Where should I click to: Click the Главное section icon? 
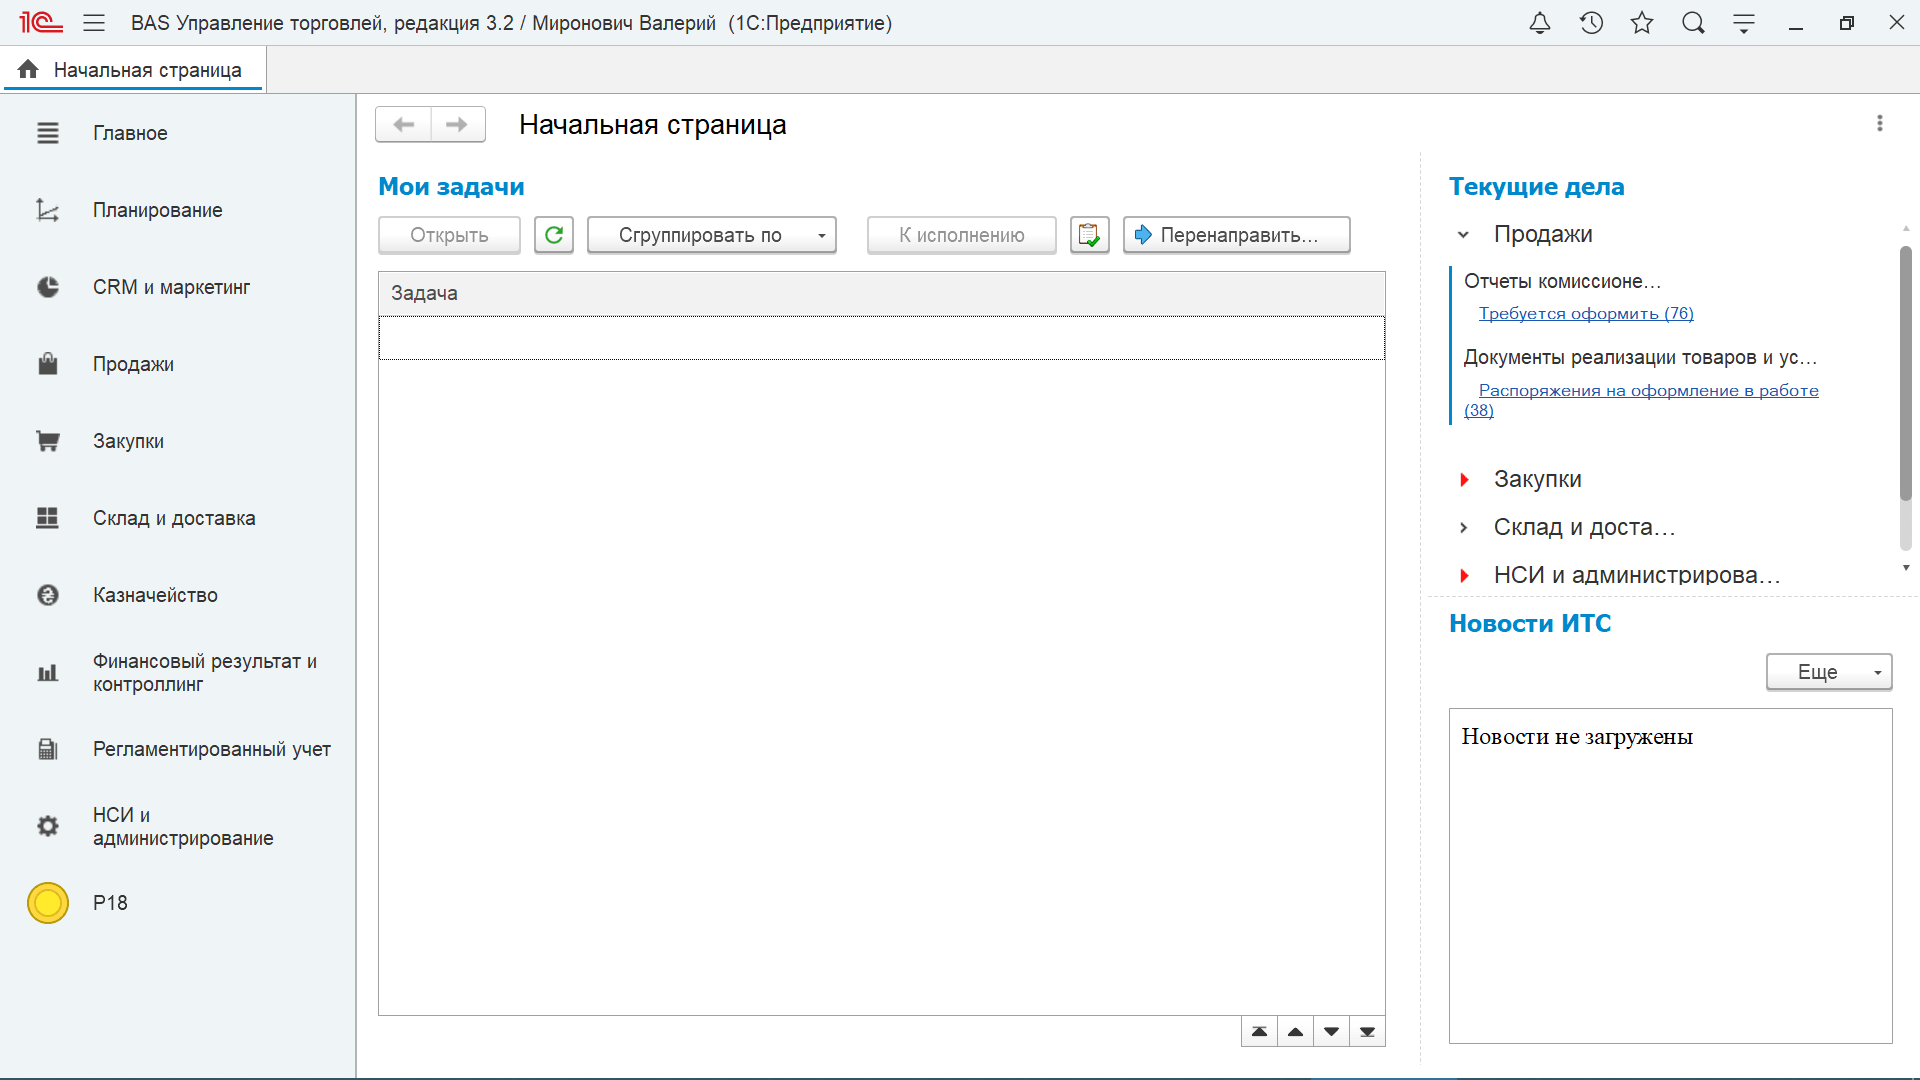pos(48,133)
